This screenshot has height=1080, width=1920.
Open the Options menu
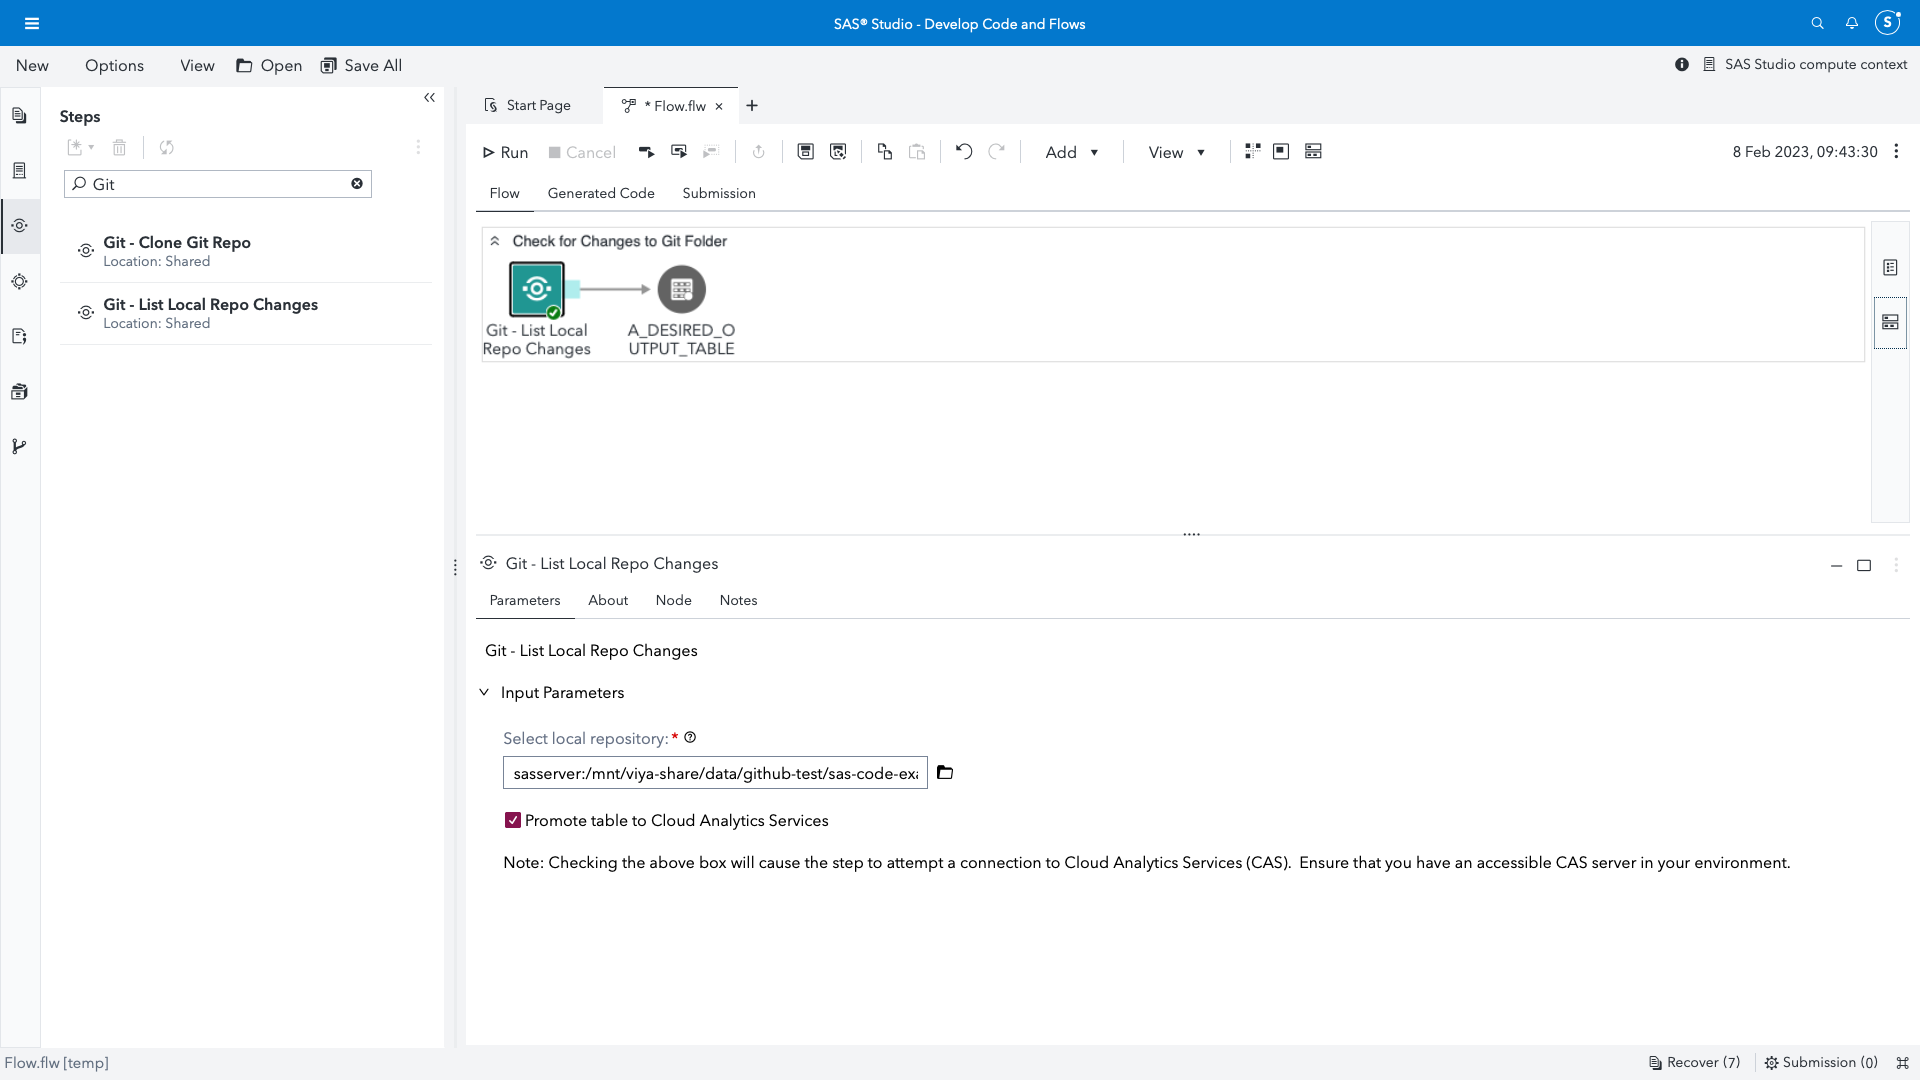point(114,65)
